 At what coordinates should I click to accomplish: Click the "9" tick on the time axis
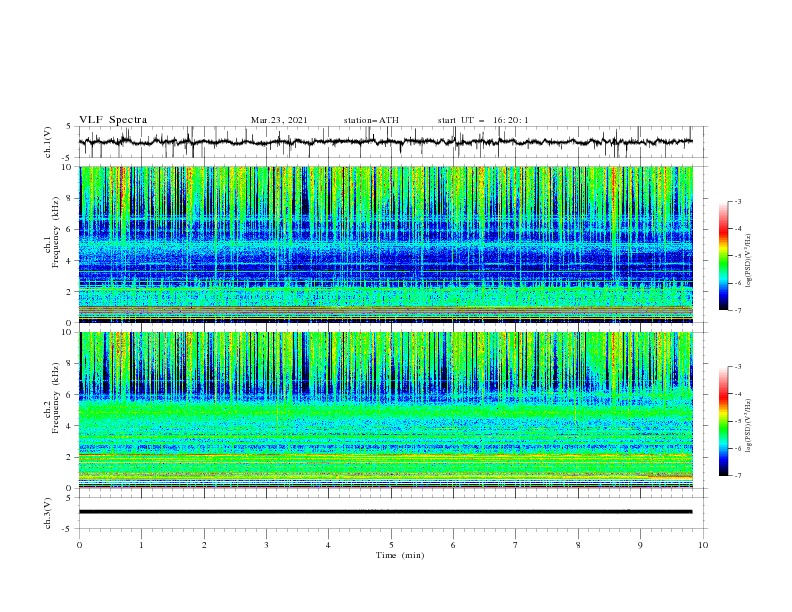tap(640, 545)
